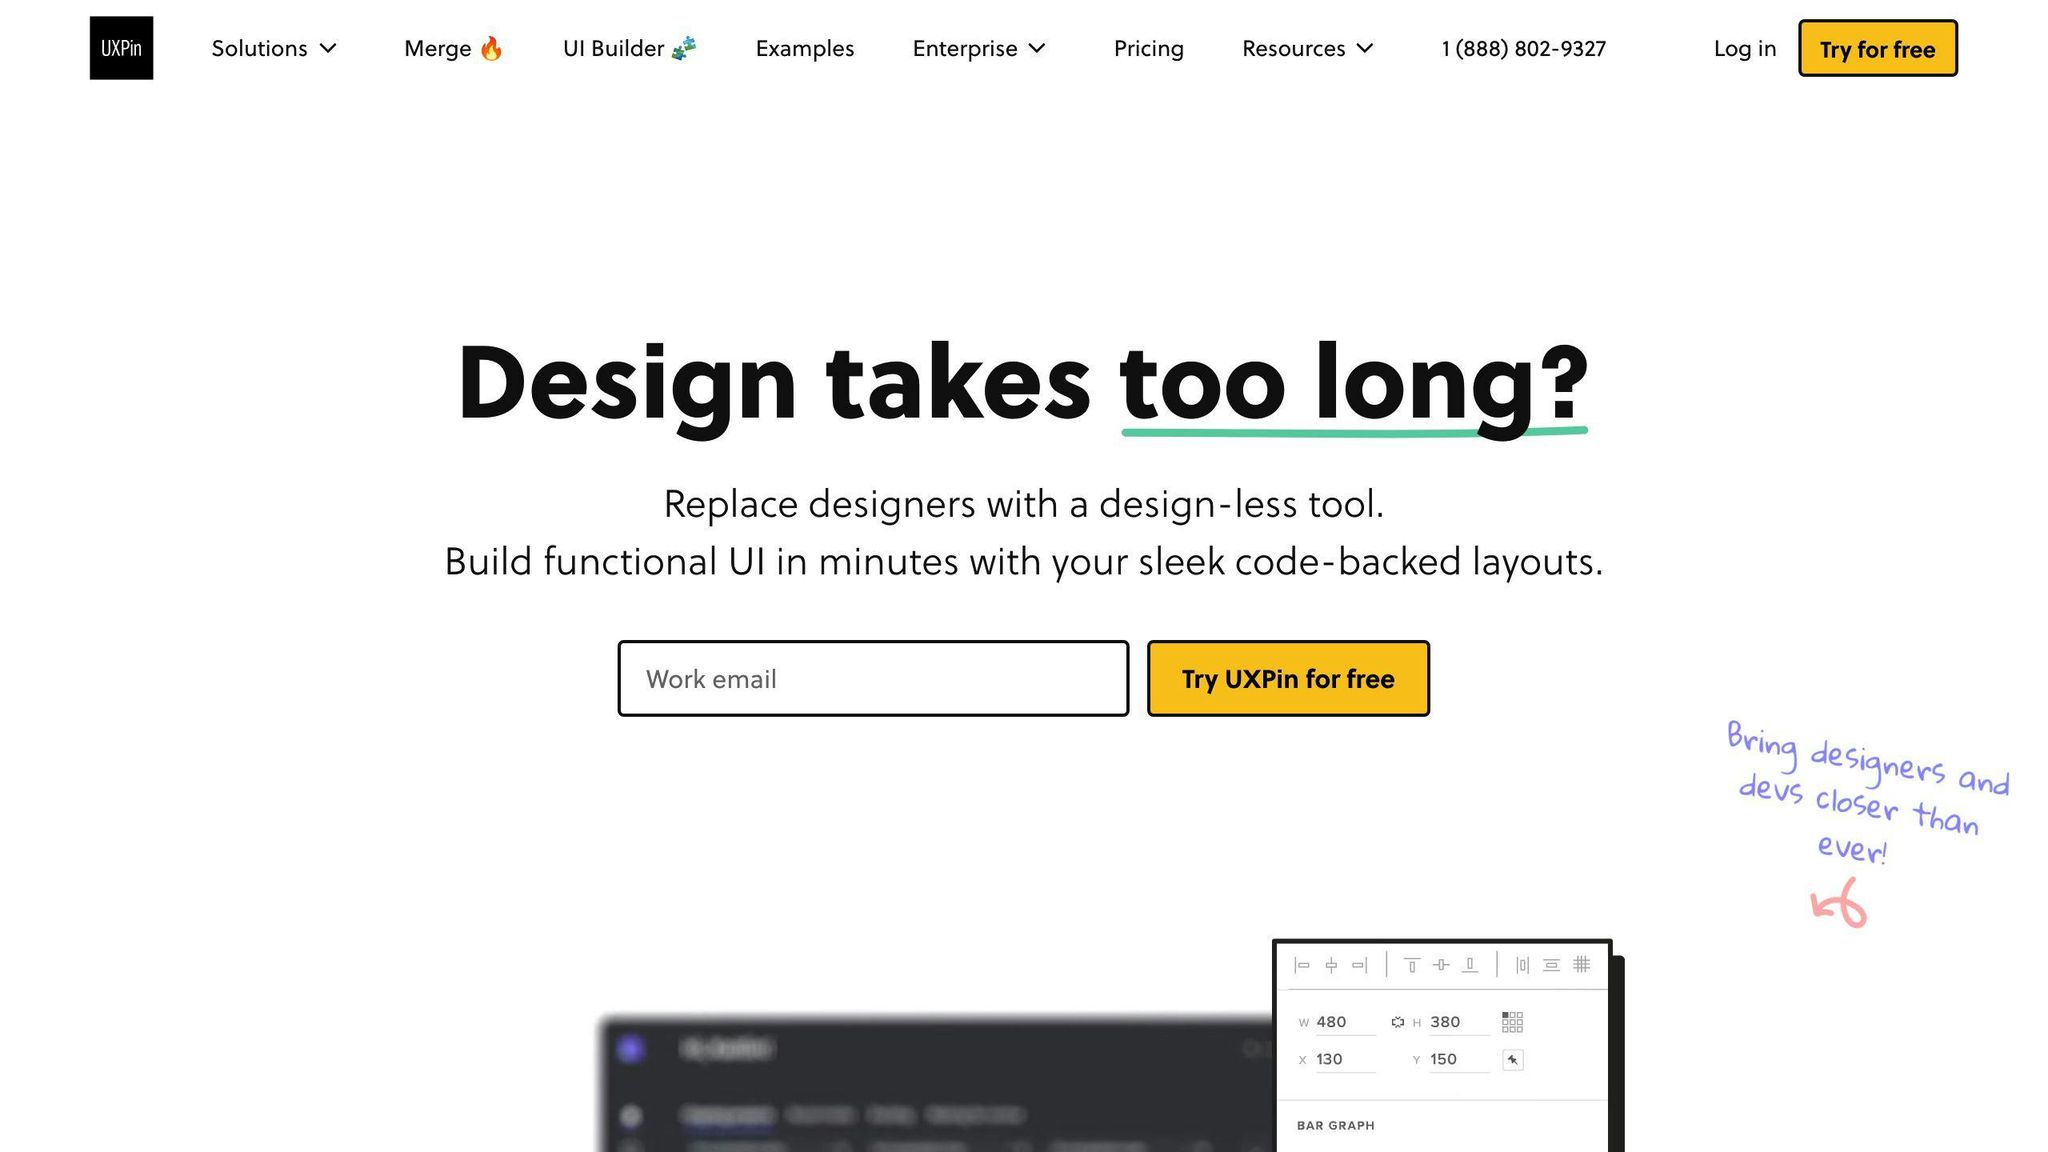Click the distribute horizontal spacing icon
This screenshot has width=2048, height=1152.
tap(1523, 964)
